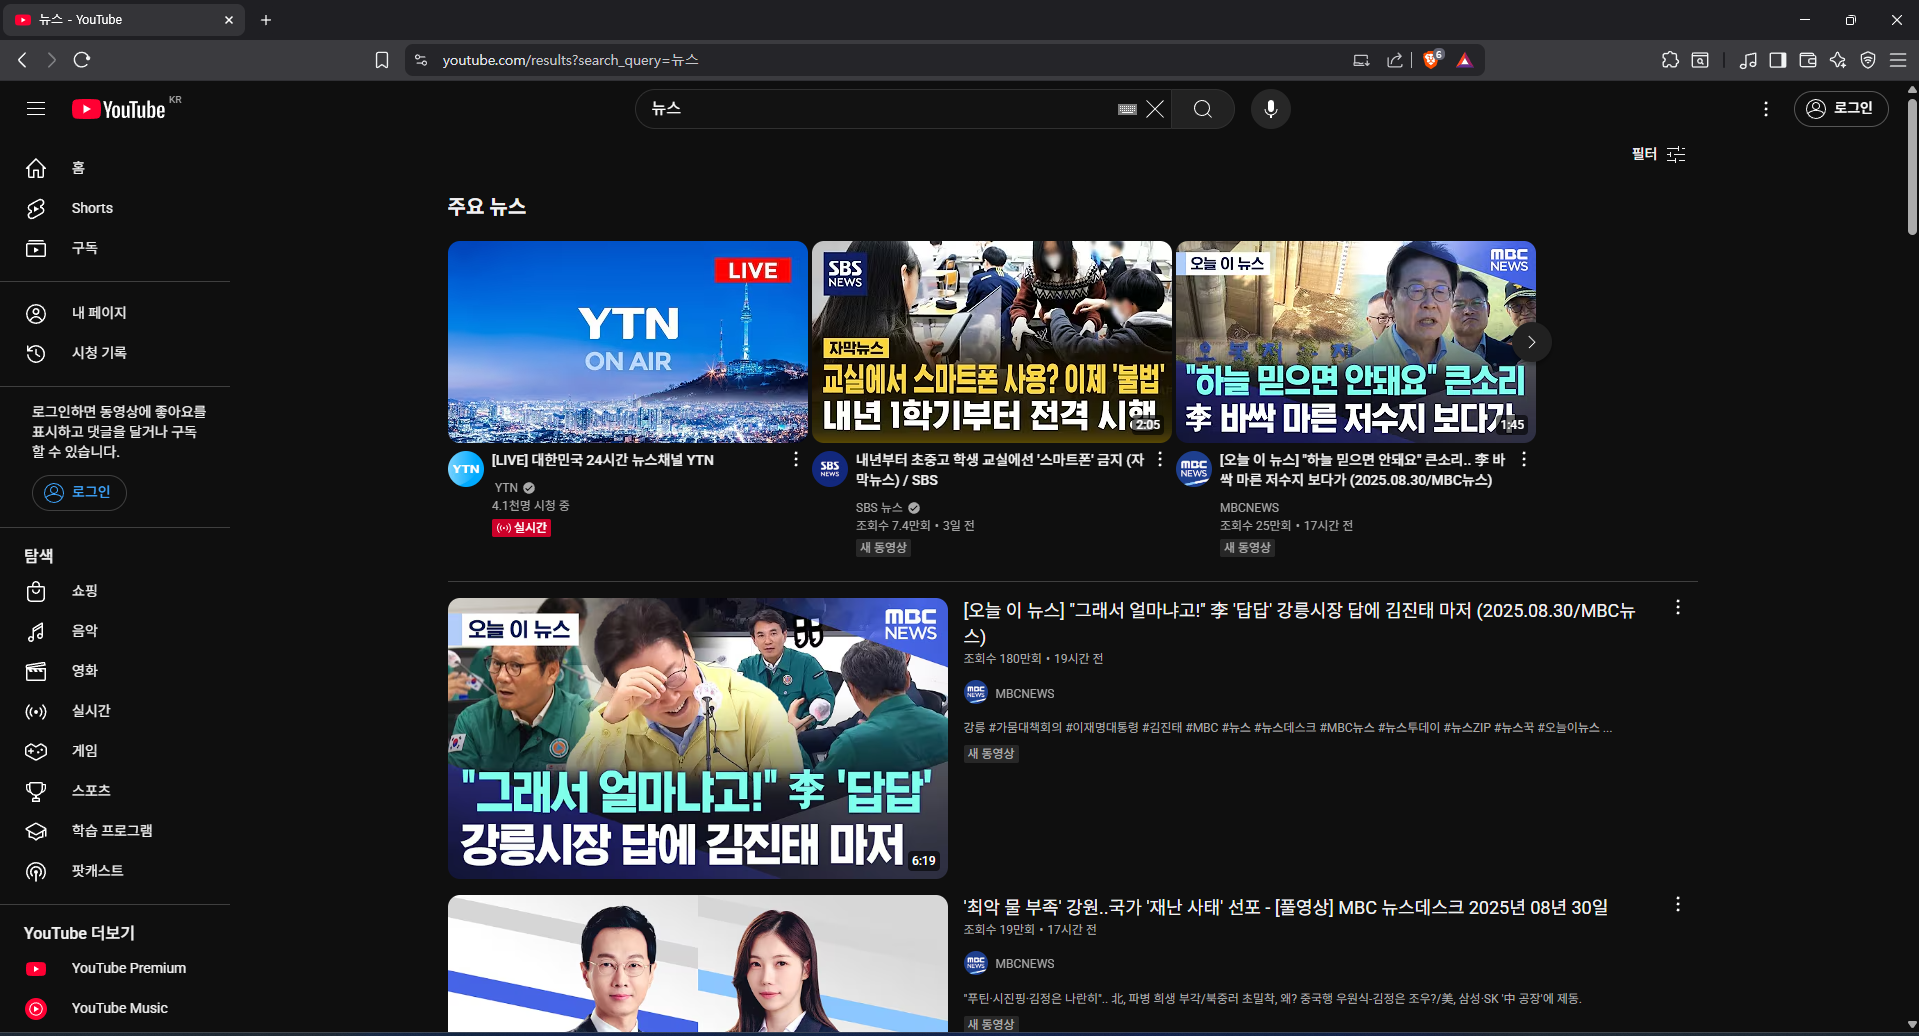Open YouTube Music link

[115, 1008]
